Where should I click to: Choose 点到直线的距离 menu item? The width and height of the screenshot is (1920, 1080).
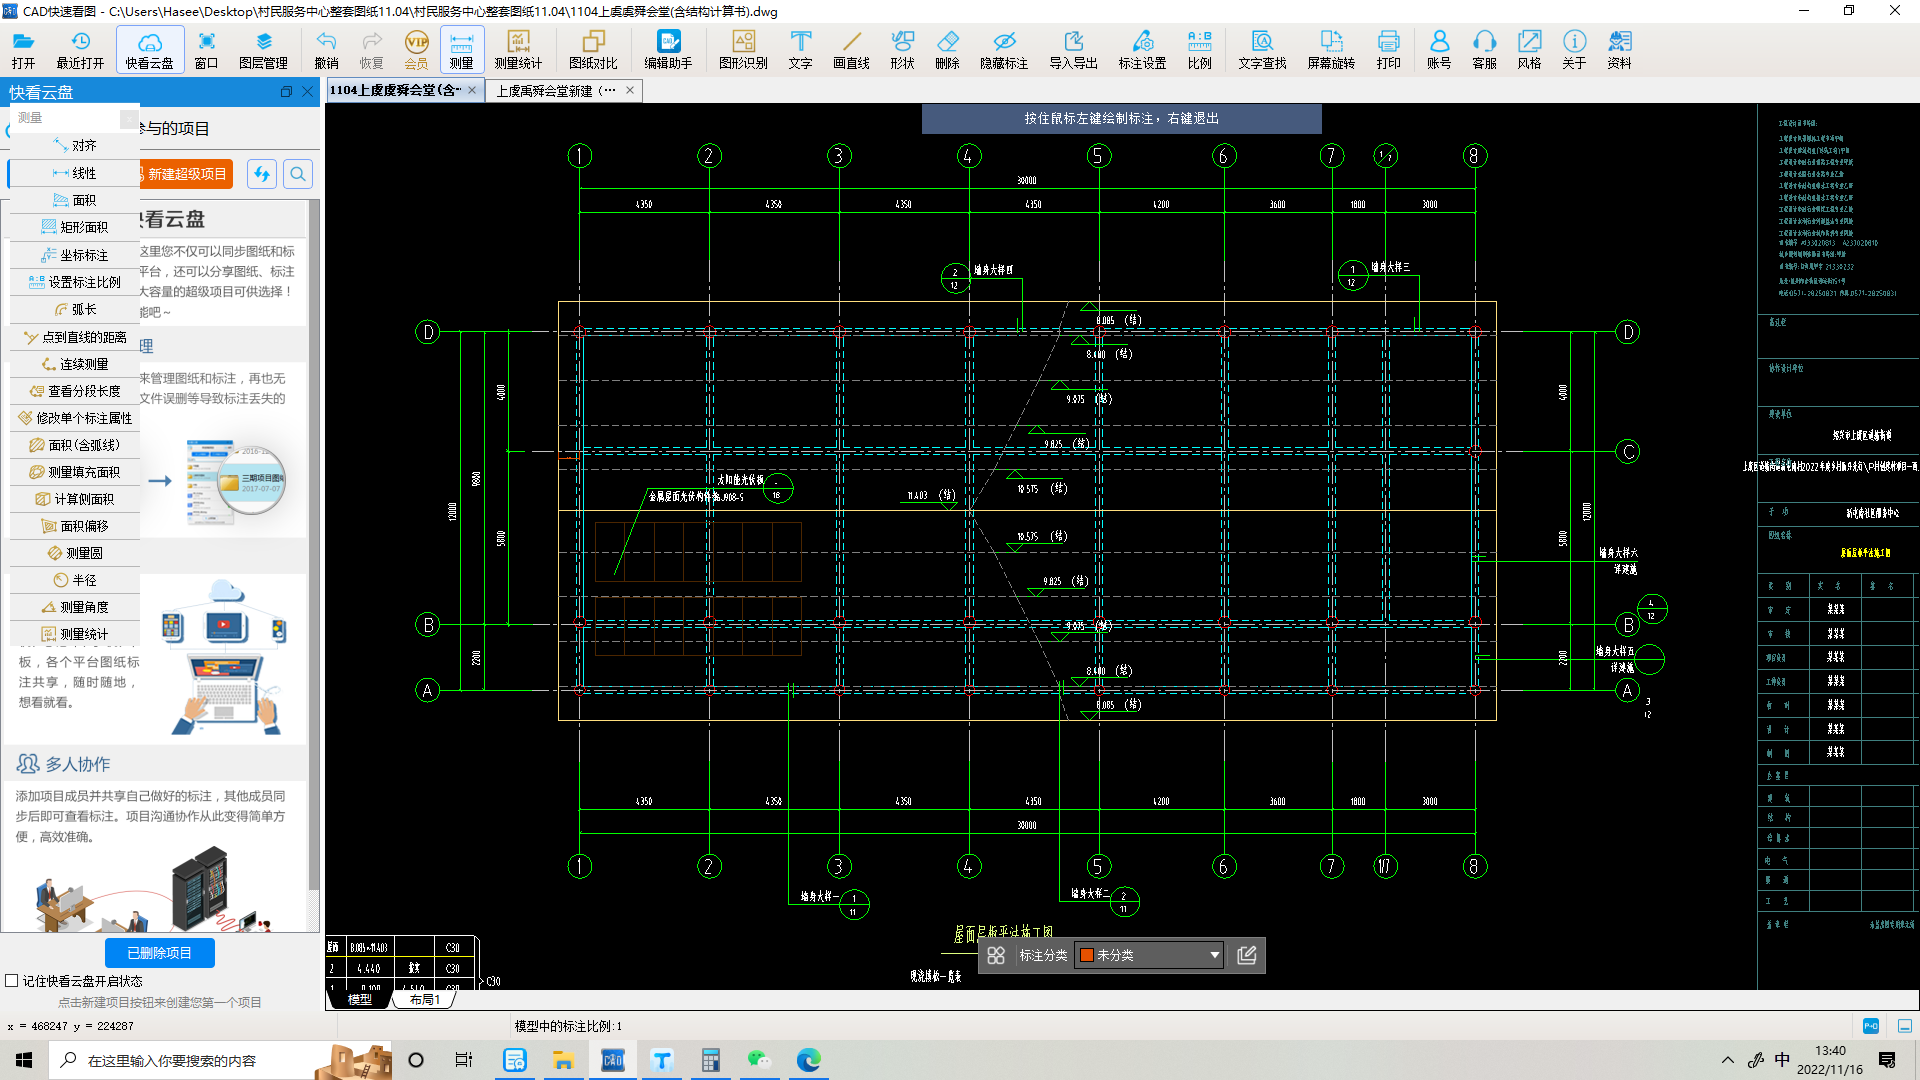(x=75, y=337)
